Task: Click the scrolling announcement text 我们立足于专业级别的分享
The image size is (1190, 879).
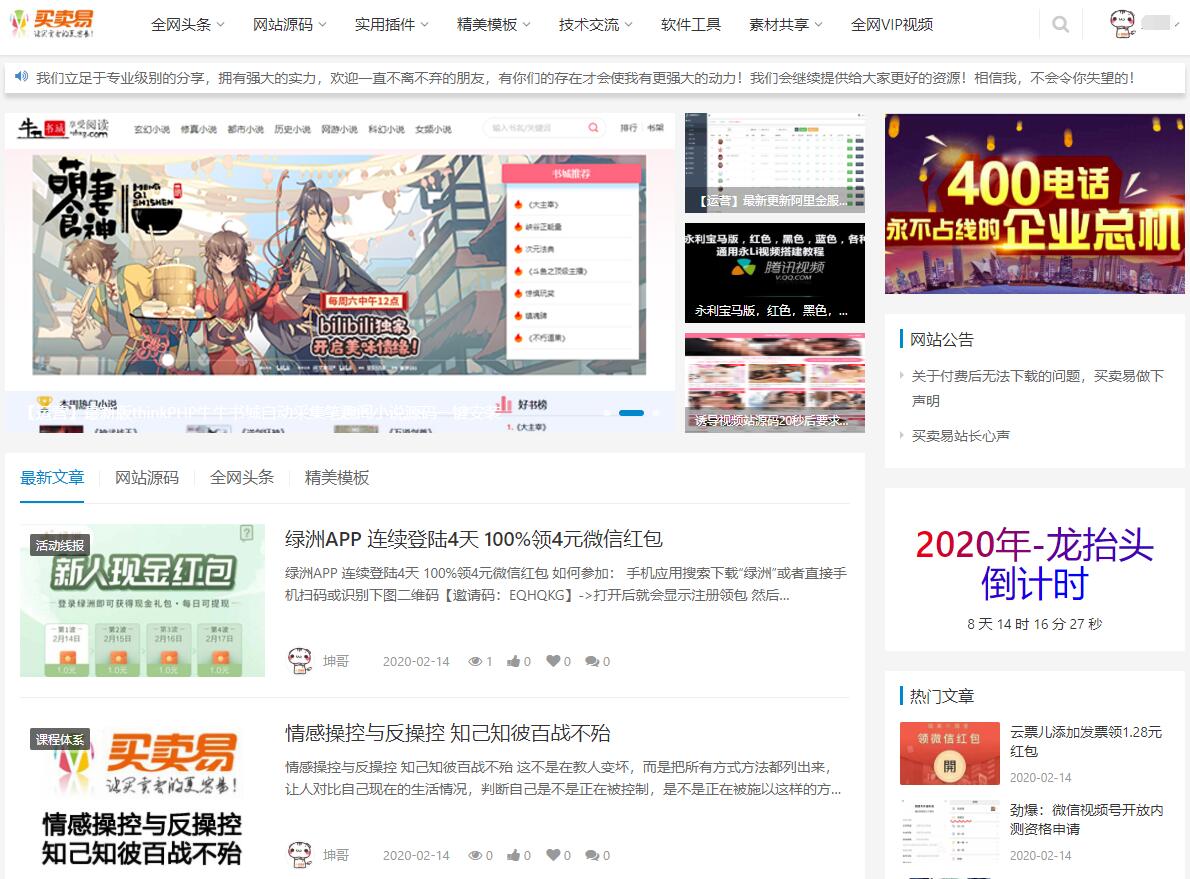Action: (585, 77)
